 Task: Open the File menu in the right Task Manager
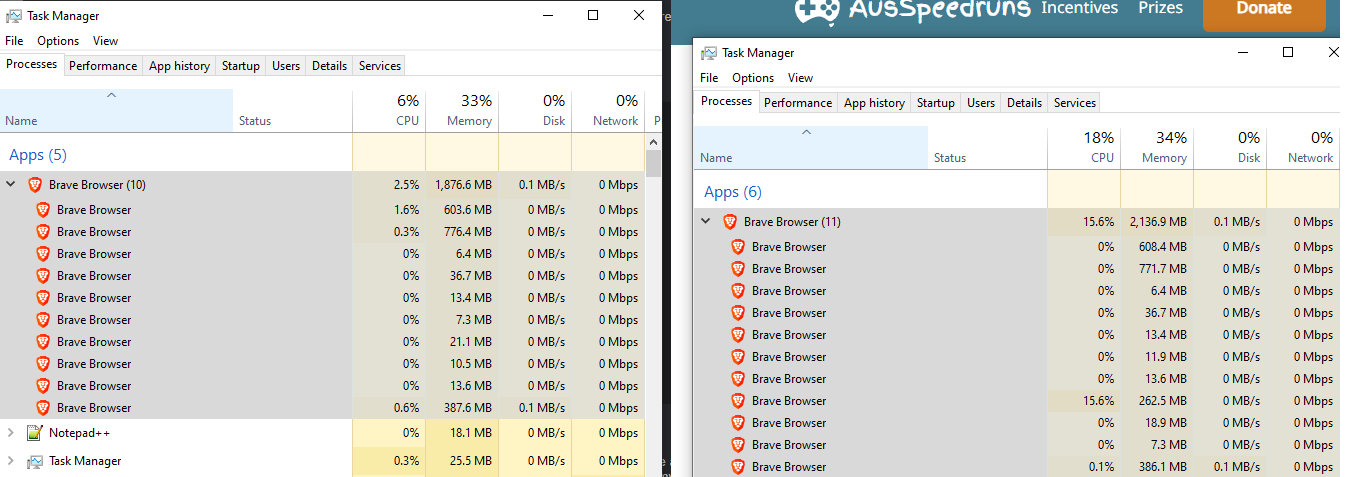tap(709, 78)
